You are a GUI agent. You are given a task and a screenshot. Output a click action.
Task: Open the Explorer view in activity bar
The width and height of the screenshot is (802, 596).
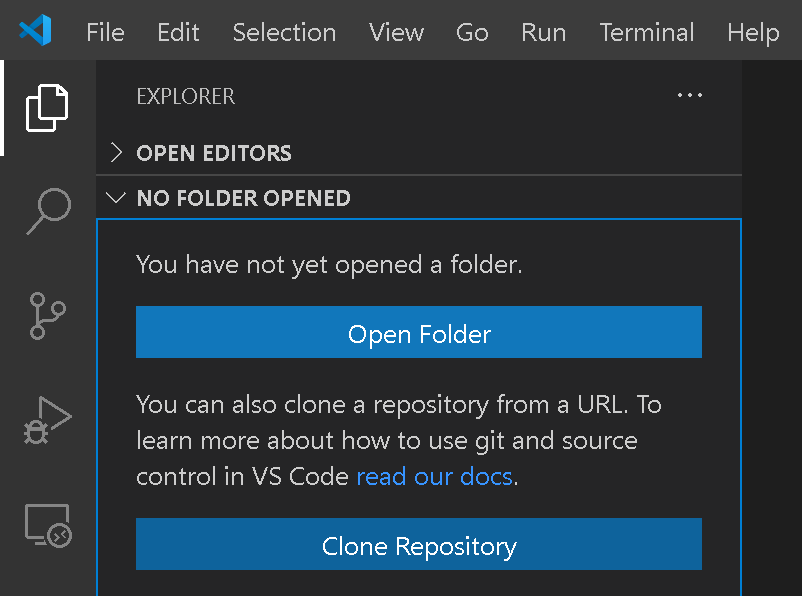tap(47, 108)
